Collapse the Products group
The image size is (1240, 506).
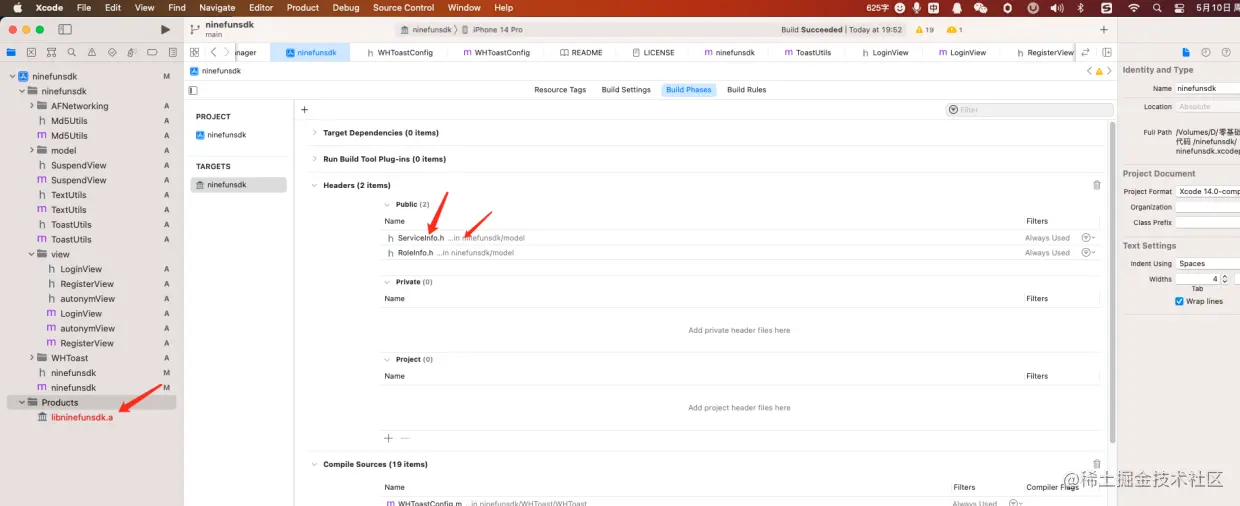click(21, 402)
